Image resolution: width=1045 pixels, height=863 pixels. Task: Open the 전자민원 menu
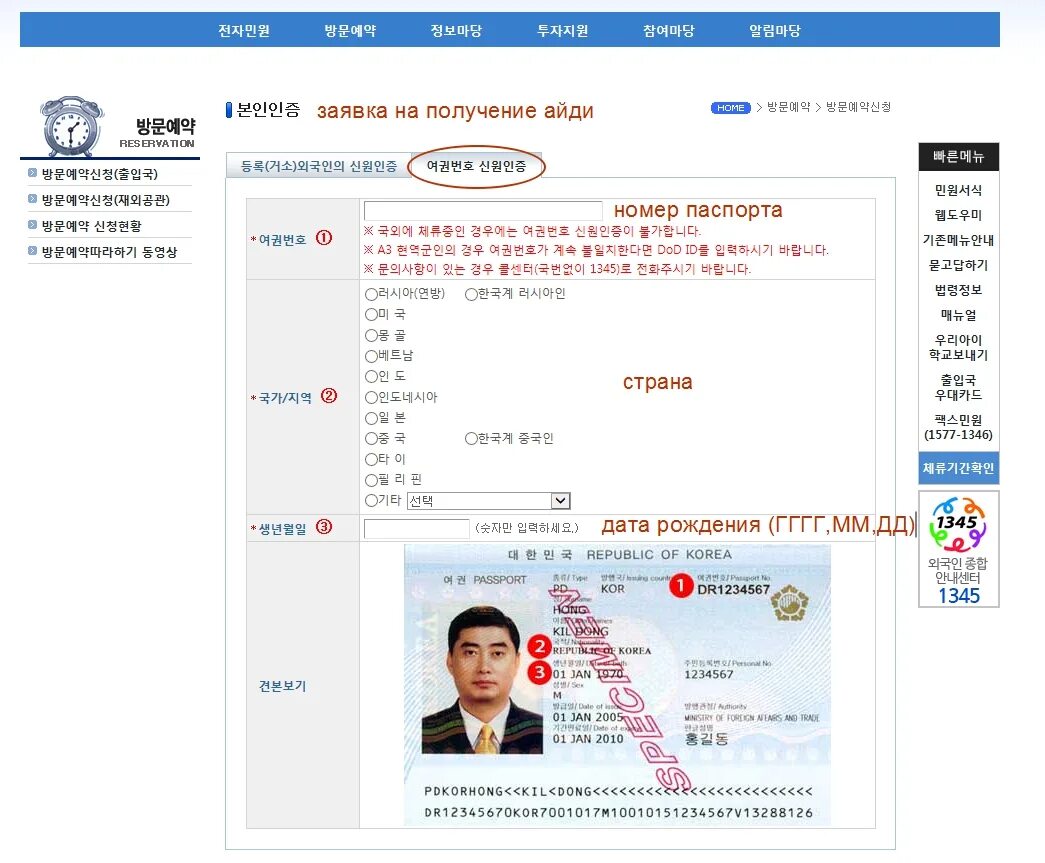[x=244, y=31]
